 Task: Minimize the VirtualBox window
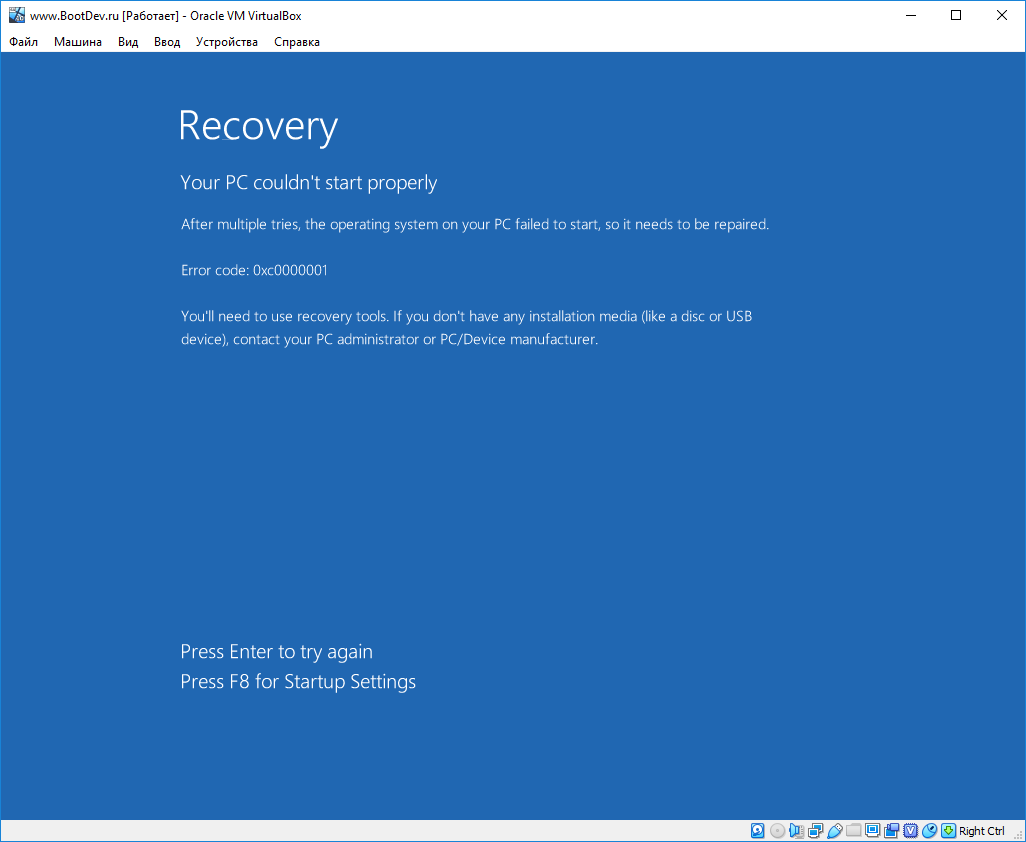click(910, 15)
